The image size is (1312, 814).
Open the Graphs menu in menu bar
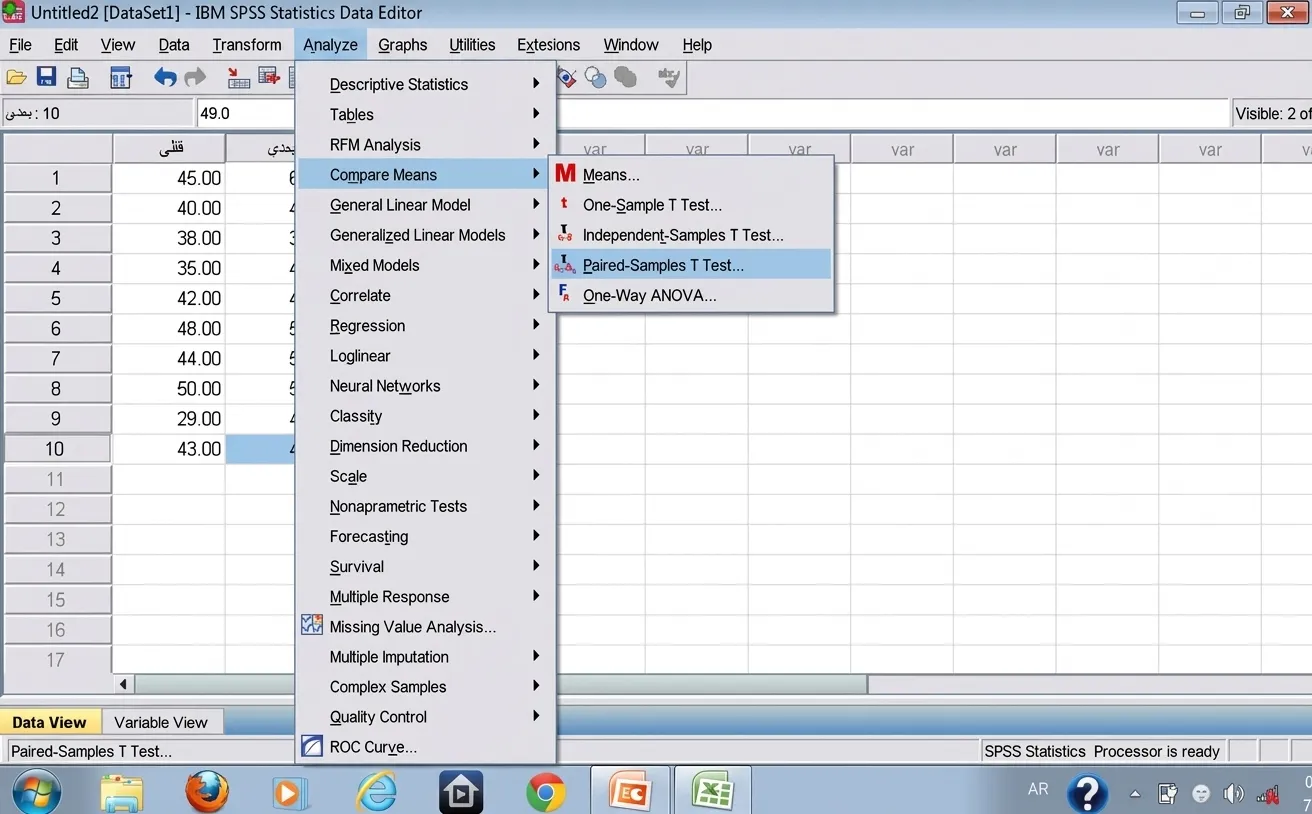(403, 45)
